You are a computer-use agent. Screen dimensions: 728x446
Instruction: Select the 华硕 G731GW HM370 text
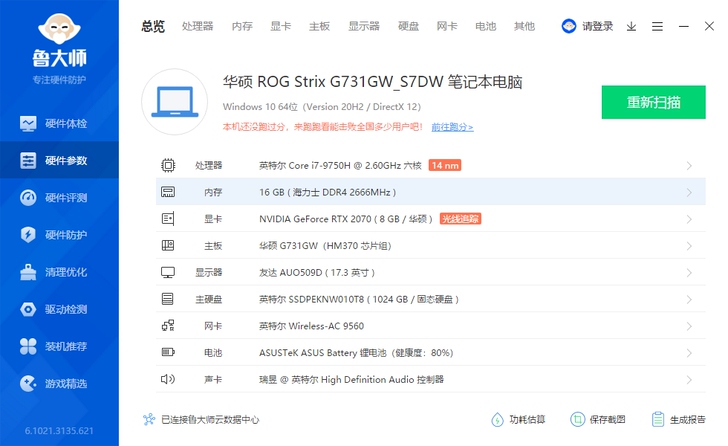(325, 246)
